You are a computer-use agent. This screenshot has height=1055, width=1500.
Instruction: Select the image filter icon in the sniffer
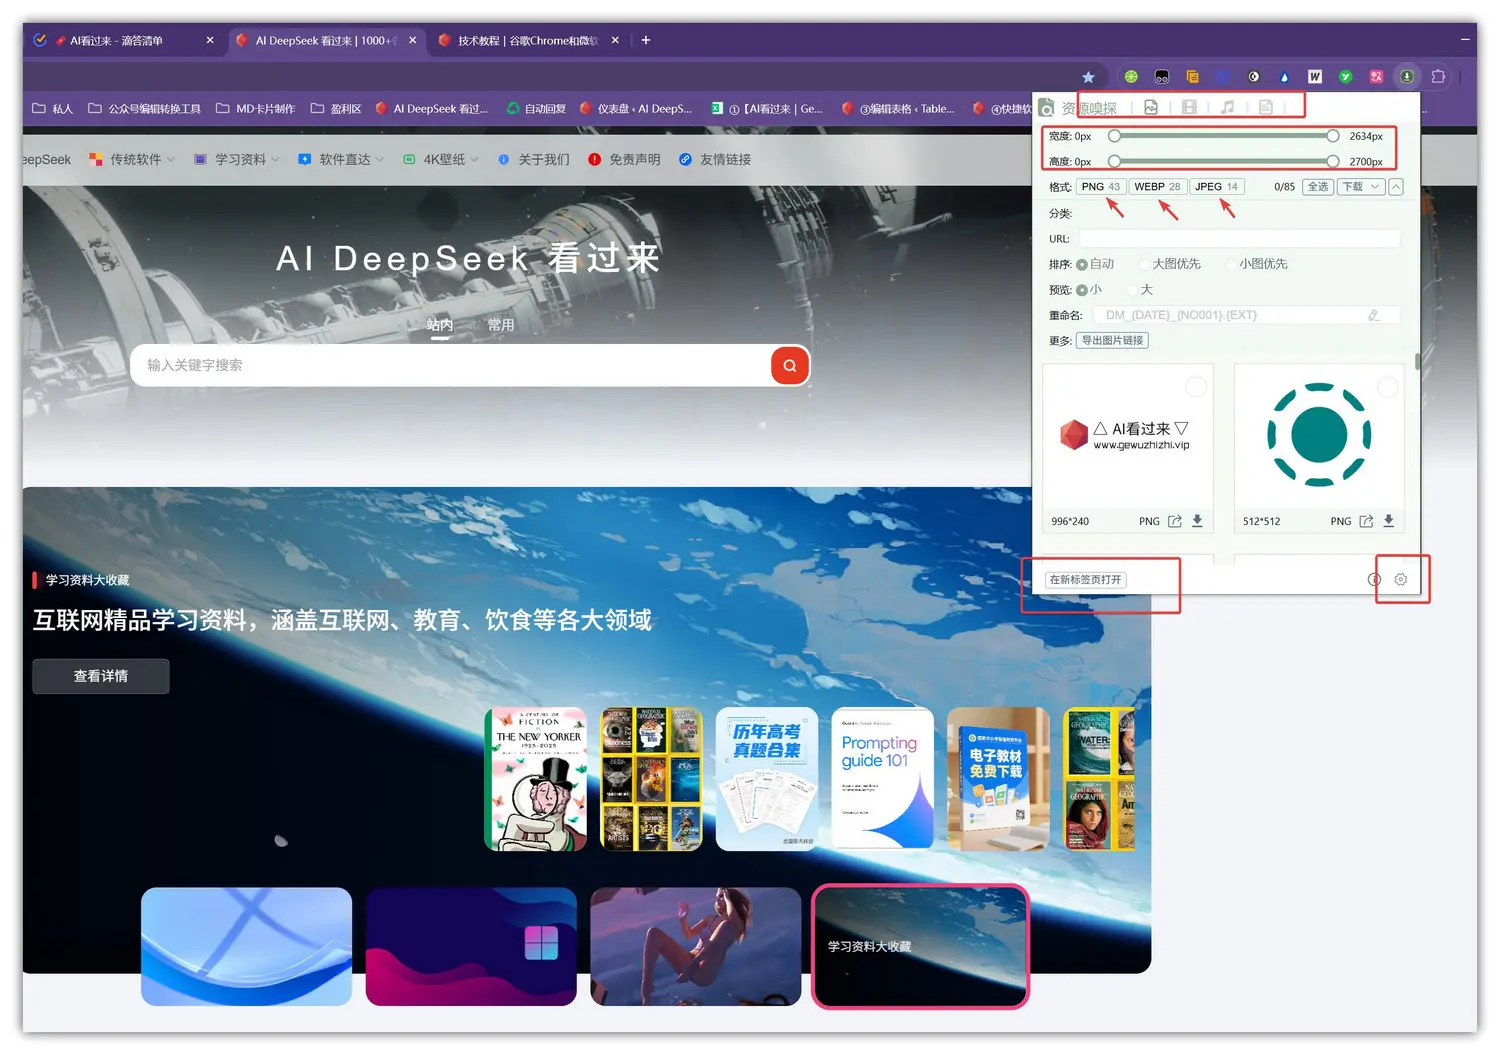click(1151, 107)
